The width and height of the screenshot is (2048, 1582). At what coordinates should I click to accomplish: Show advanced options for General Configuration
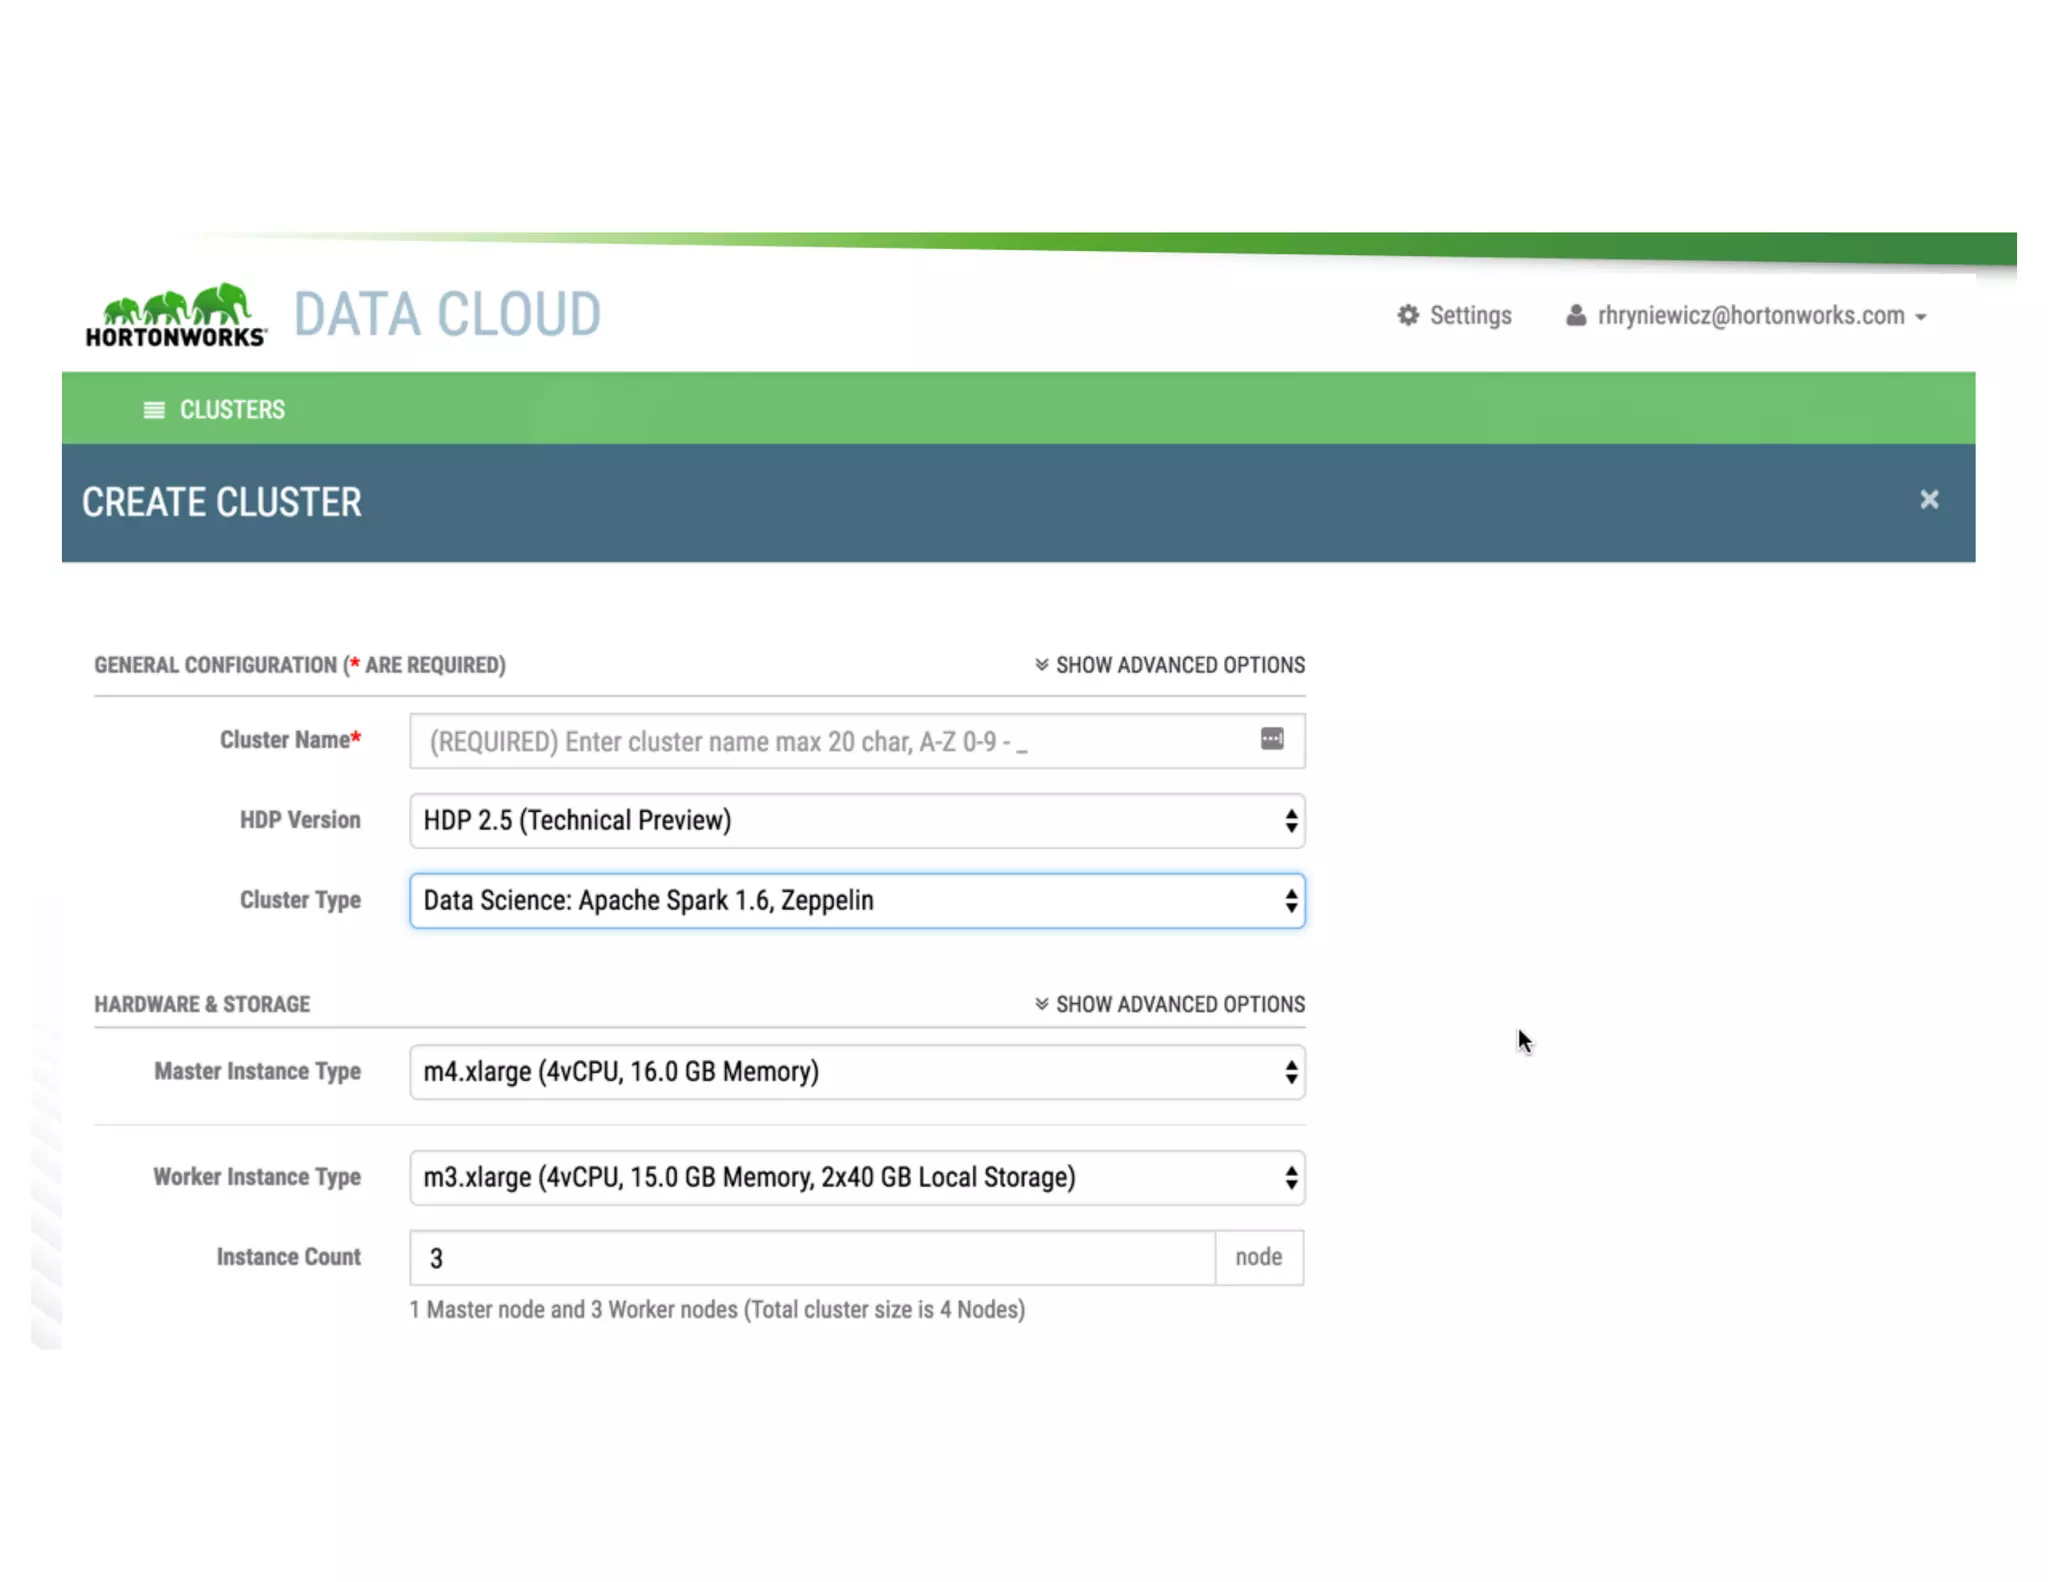1180,665
